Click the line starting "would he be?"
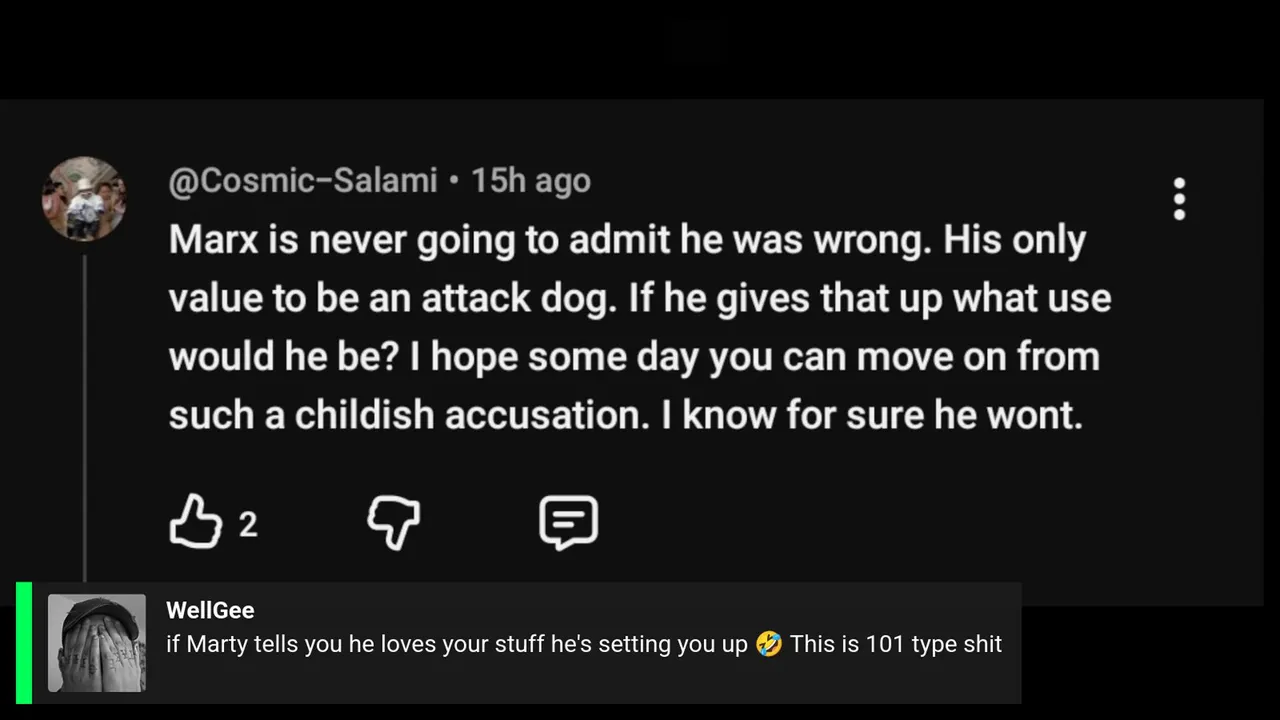Screen dimensions: 1280x720 (x=633, y=356)
